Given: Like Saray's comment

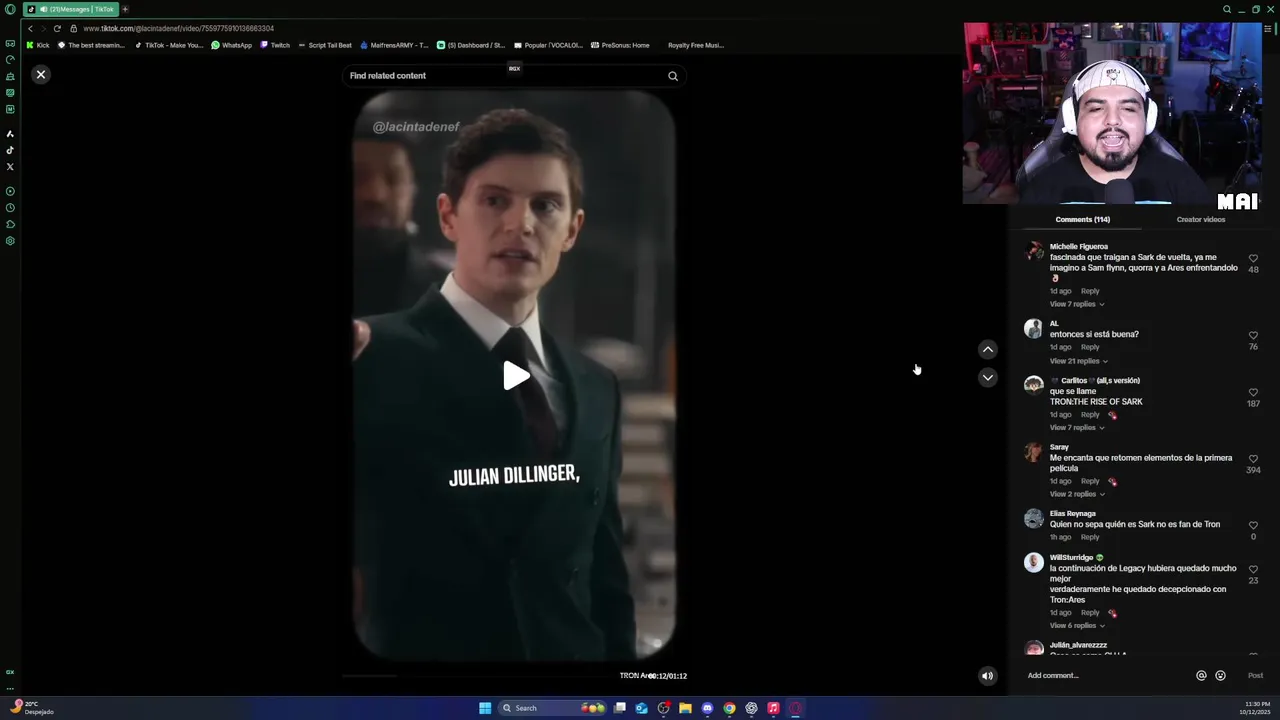Looking at the screenshot, I should [x=1253, y=459].
